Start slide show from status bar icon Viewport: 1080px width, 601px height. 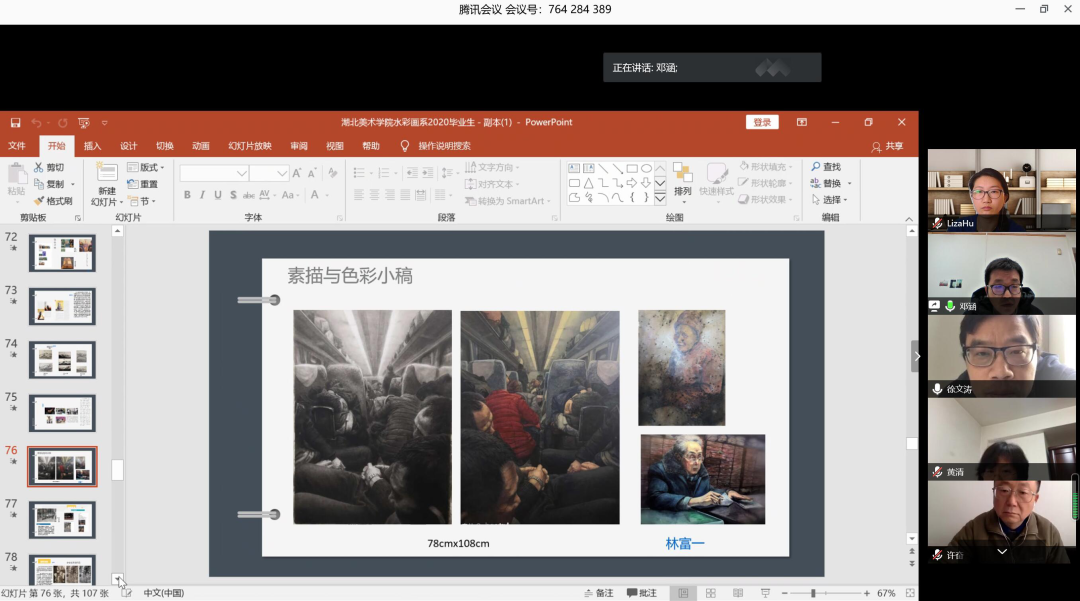pos(765,593)
